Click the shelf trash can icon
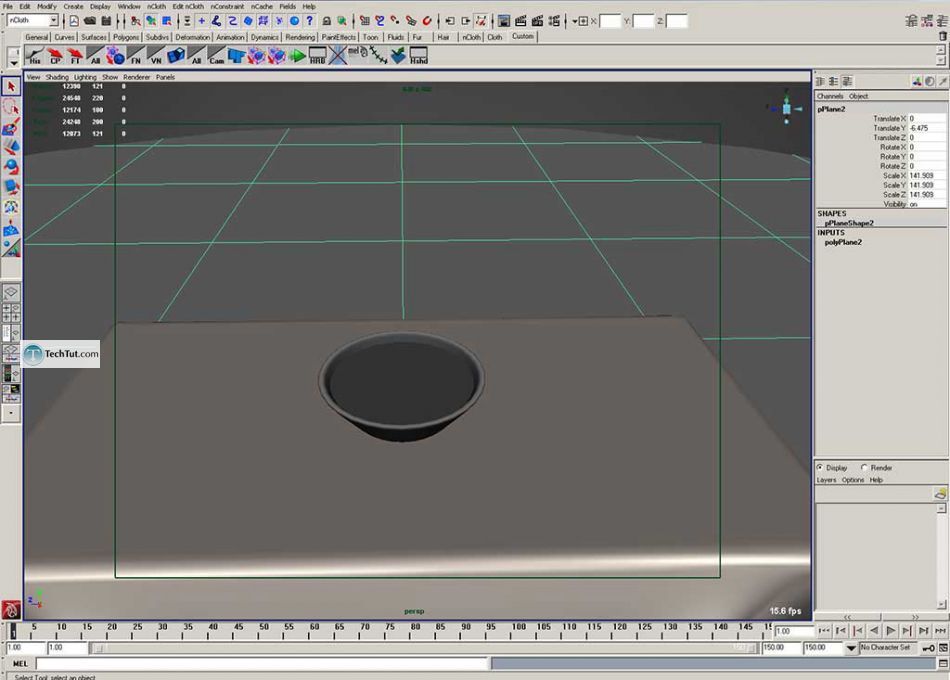 [942, 36]
